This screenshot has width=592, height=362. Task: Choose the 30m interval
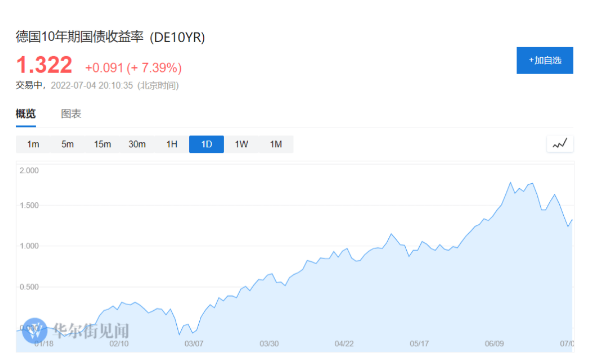pos(137,144)
